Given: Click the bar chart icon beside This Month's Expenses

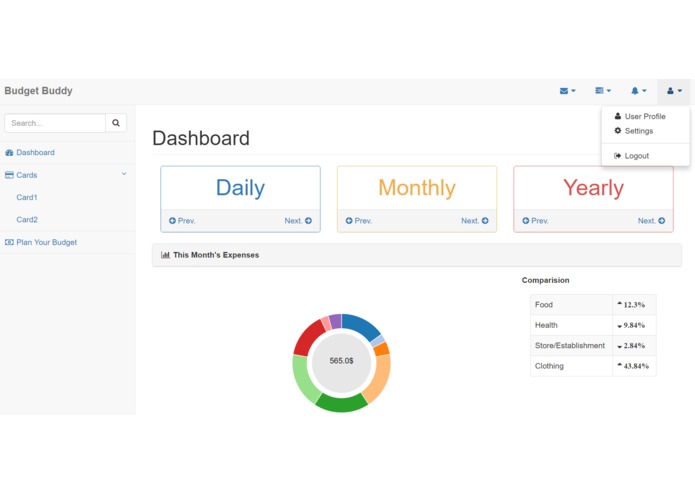Looking at the screenshot, I should point(165,255).
